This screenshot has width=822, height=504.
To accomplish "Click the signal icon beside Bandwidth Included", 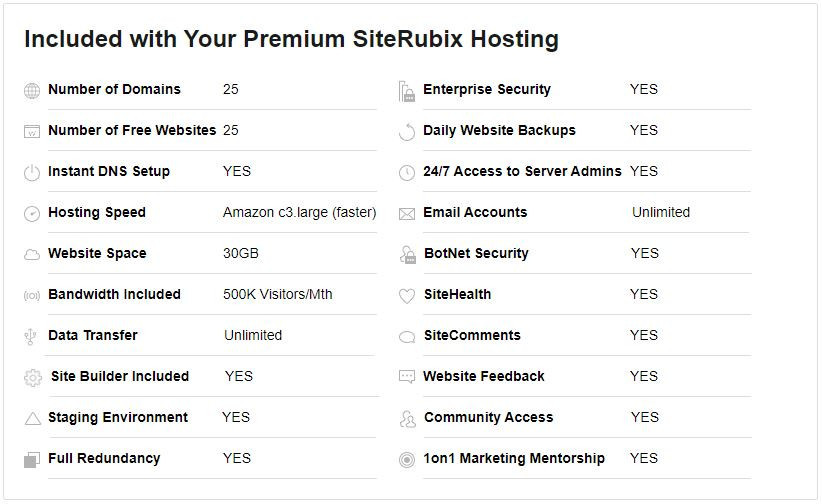I will 32,296.
